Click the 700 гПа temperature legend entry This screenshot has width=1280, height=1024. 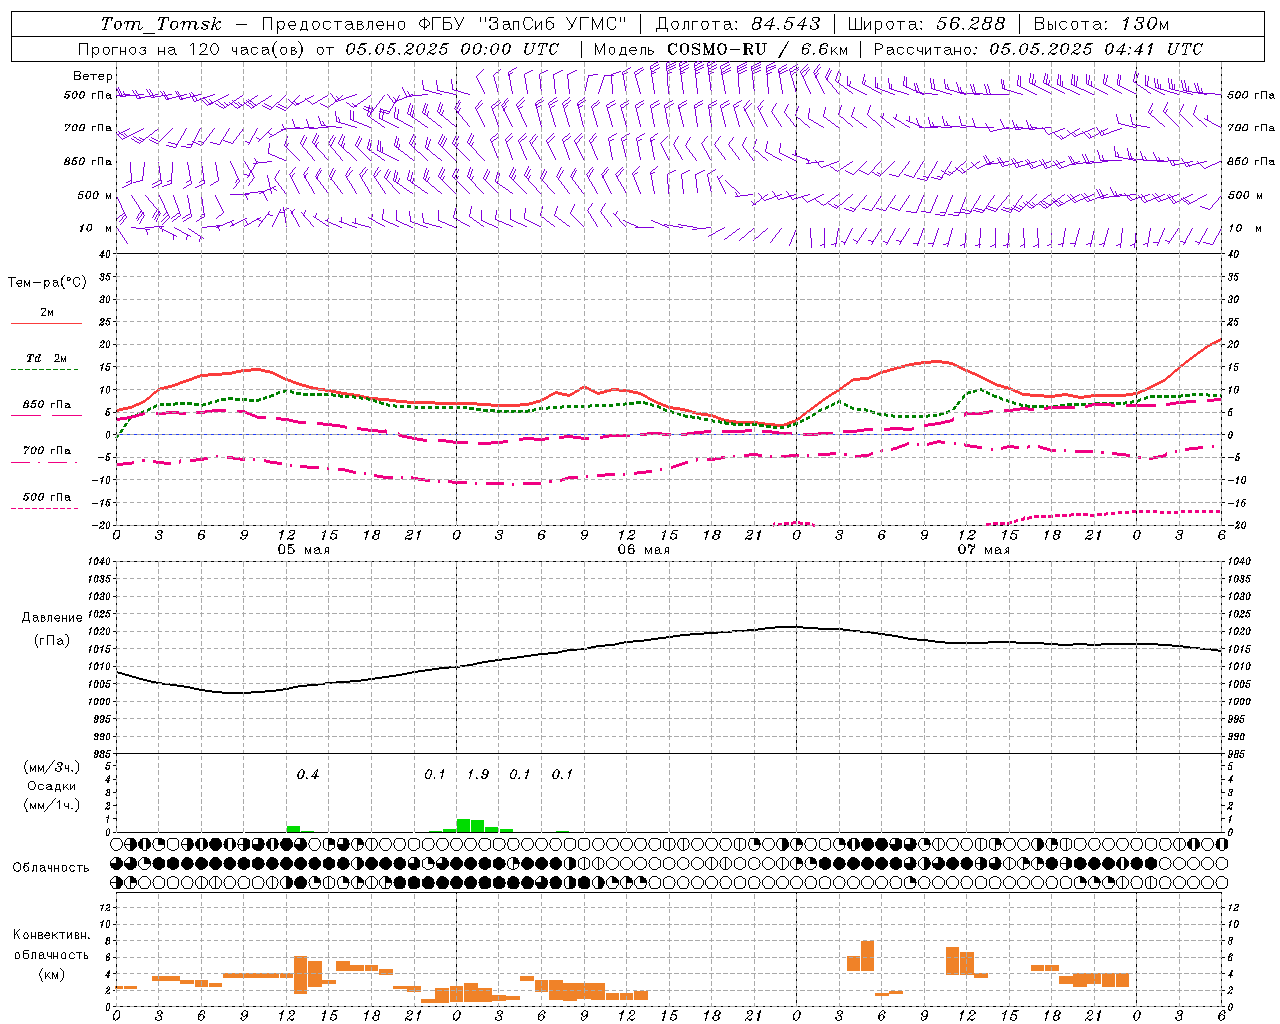pos(46,451)
